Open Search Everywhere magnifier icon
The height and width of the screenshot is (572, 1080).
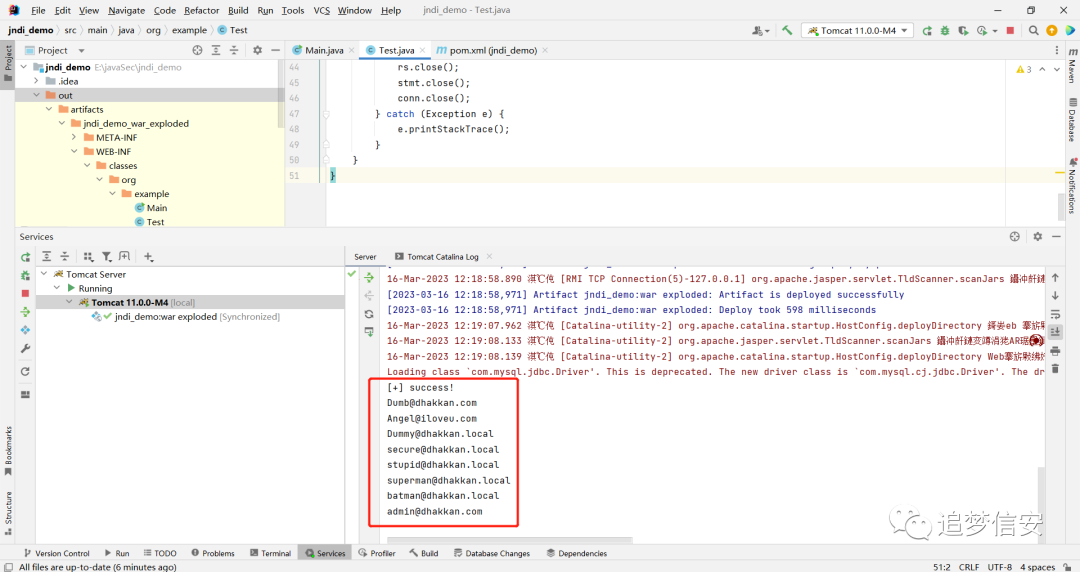point(1033,30)
